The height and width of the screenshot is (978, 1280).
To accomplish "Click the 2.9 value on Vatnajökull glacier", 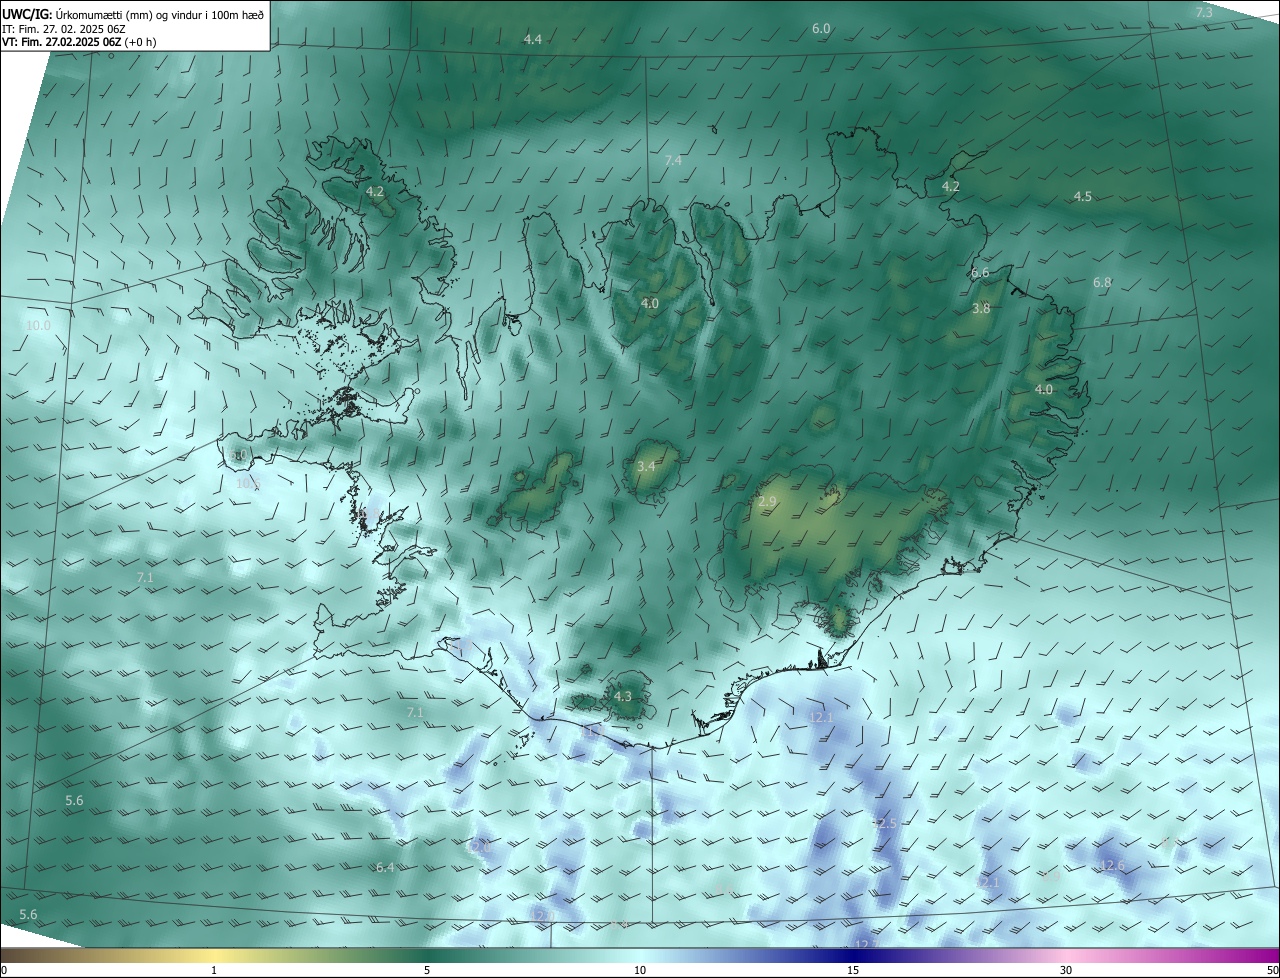I will pos(768,501).
